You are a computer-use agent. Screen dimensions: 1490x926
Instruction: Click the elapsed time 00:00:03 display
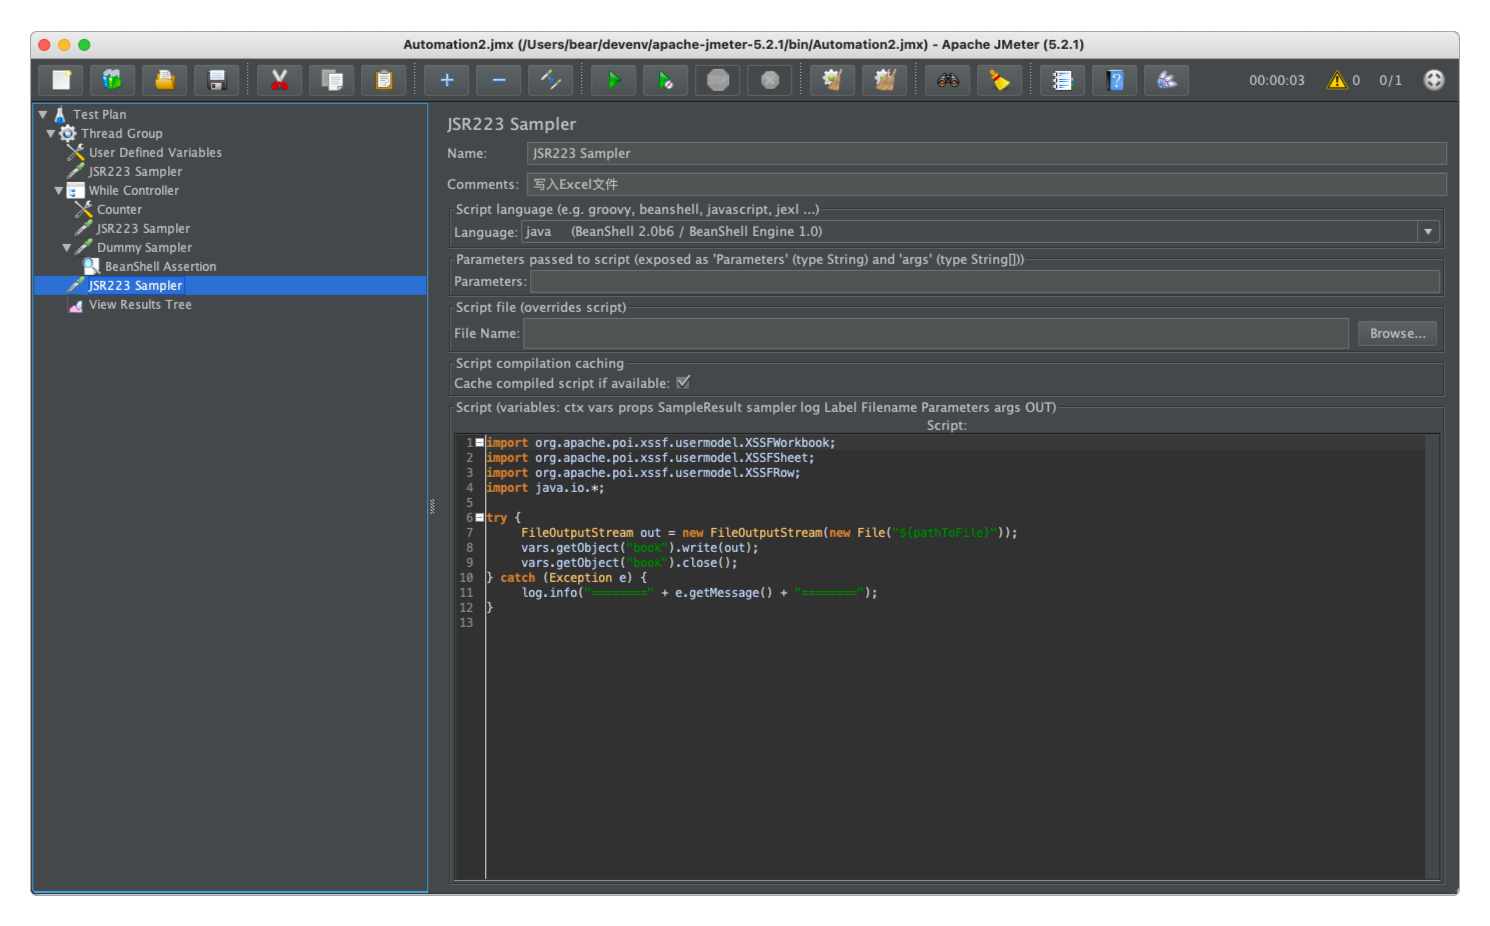pos(1277,81)
